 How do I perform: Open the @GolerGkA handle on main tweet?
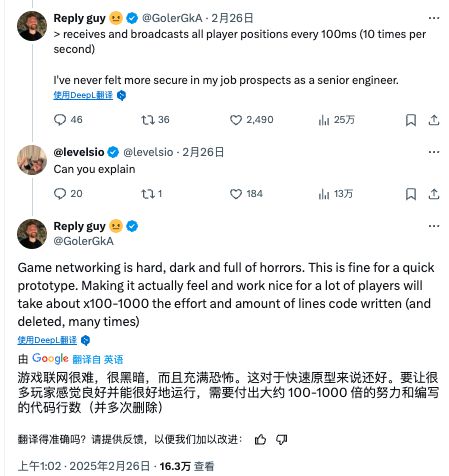tap(83, 241)
